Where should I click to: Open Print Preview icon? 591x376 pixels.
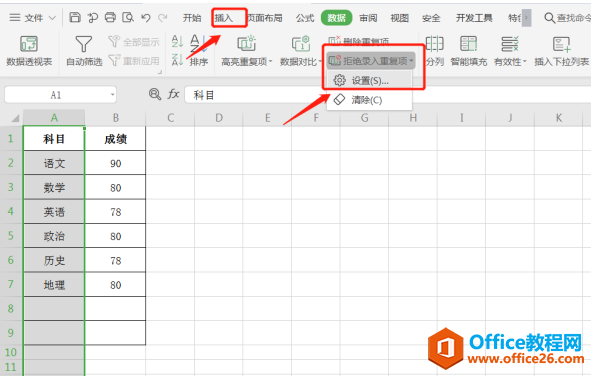[128, 17]
